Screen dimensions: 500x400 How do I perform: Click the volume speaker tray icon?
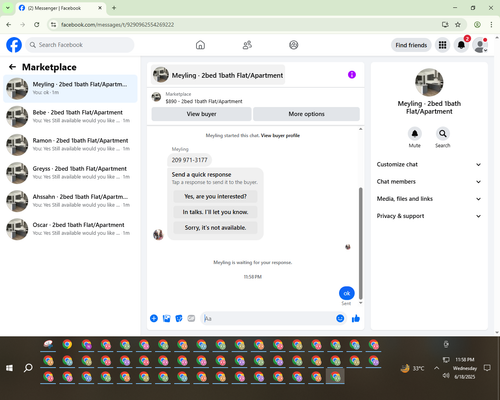(446, 376)
